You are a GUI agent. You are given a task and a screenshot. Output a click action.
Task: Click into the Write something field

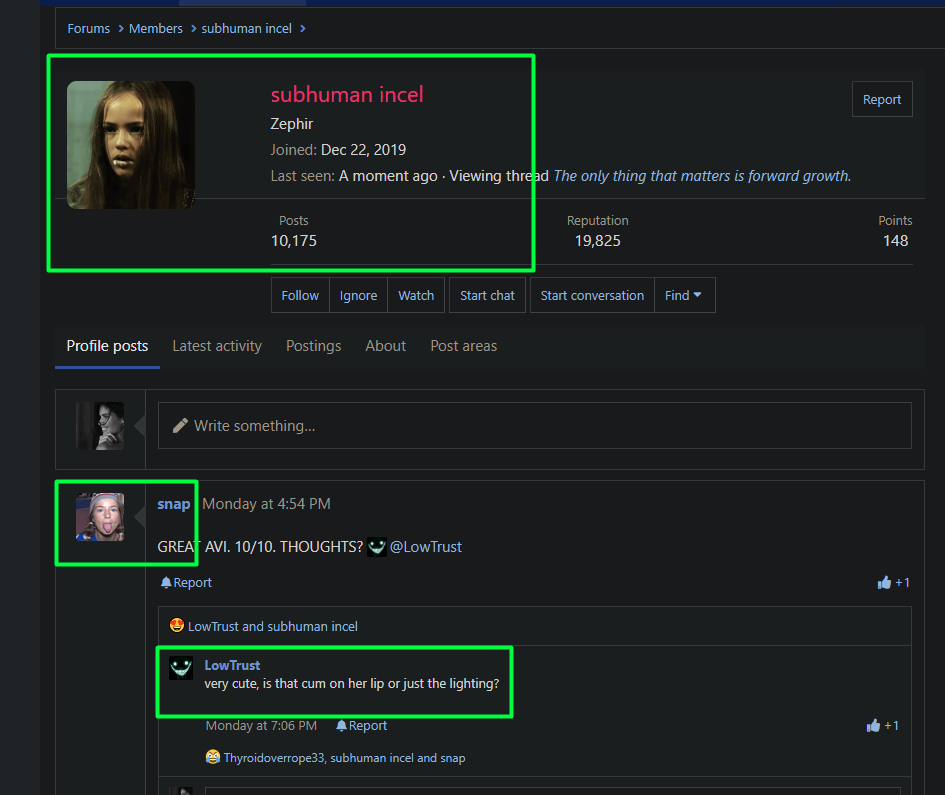click(x=535, y=426)
